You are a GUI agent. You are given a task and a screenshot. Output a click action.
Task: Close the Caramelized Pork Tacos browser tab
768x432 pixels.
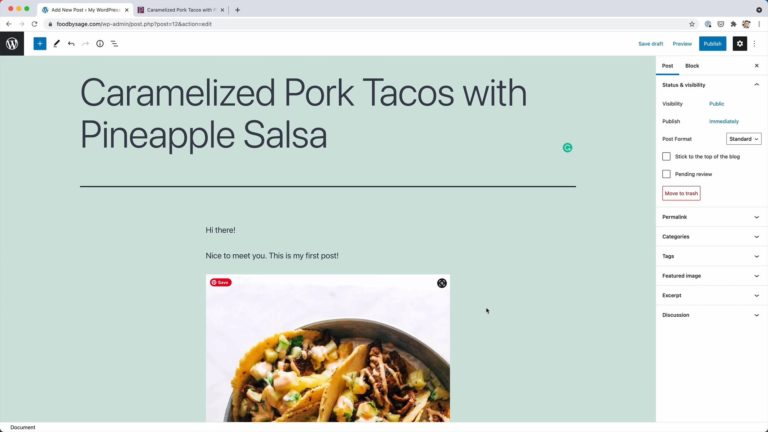click(x=222, y=10)
